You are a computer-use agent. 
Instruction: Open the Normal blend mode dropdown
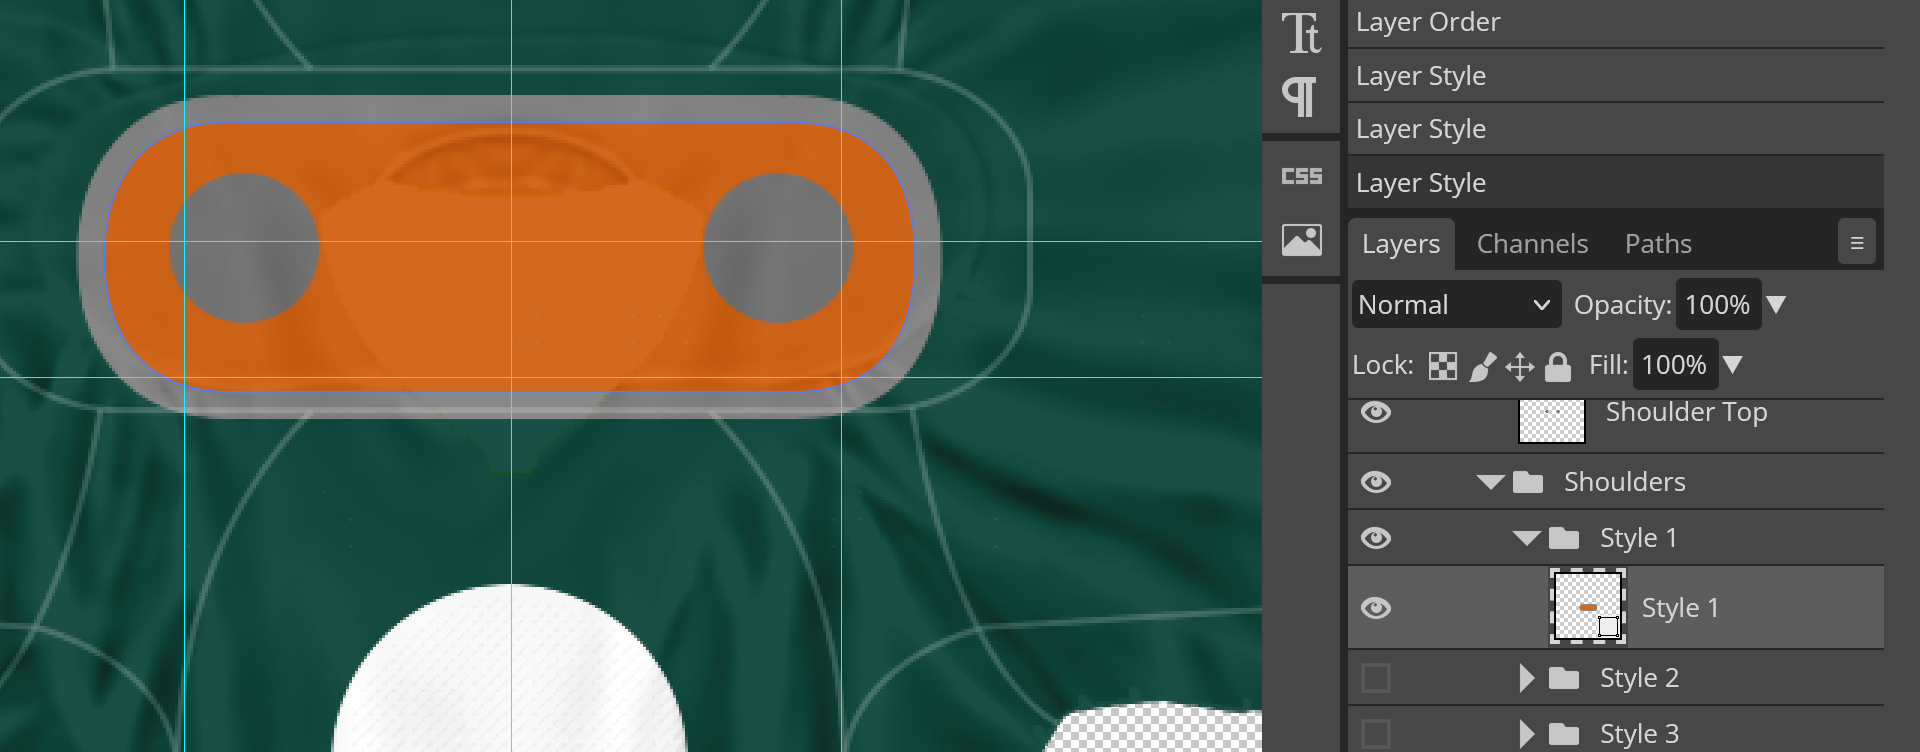(x=1456, y=305)
